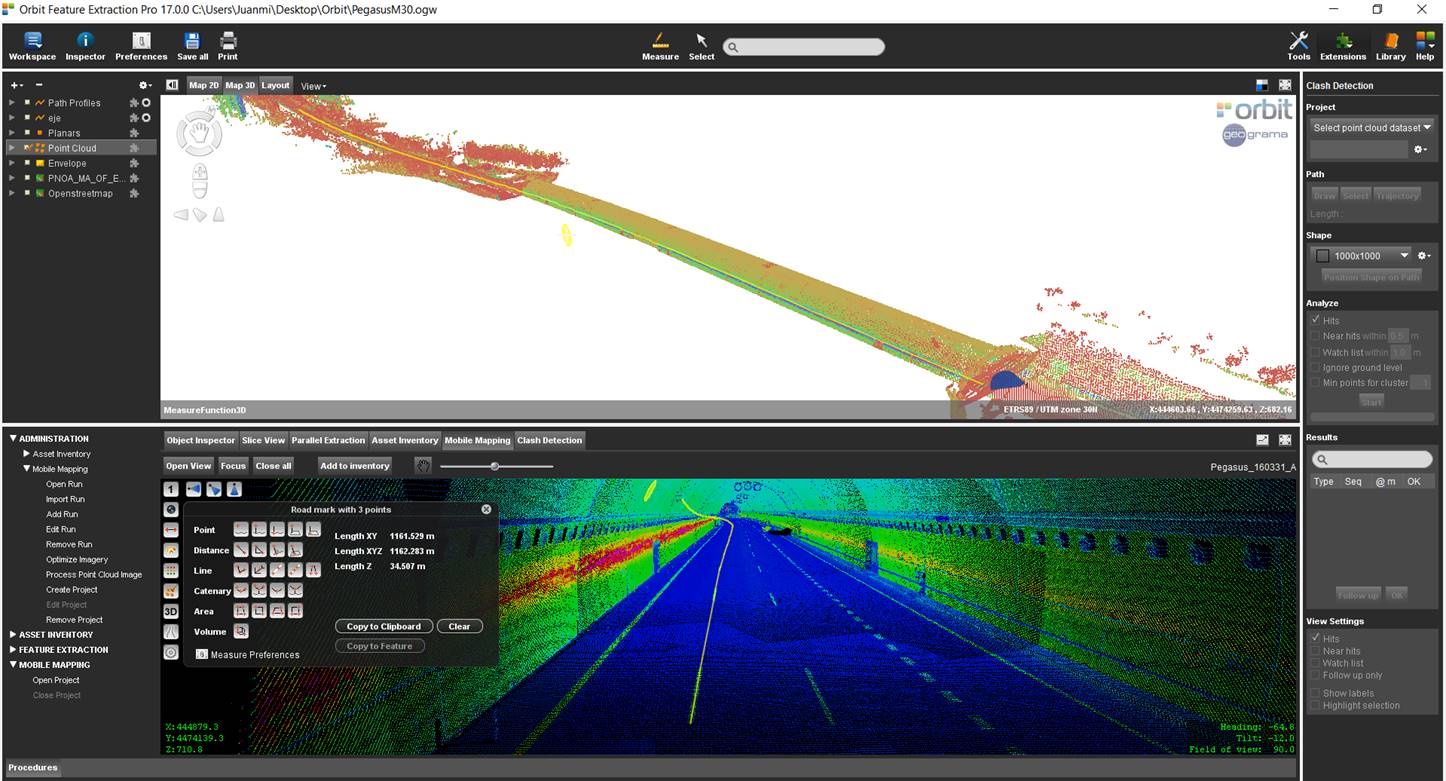This screenshot has width=1446, height=781.
Task: Open the Preferences icon
Action: (141, 41)
